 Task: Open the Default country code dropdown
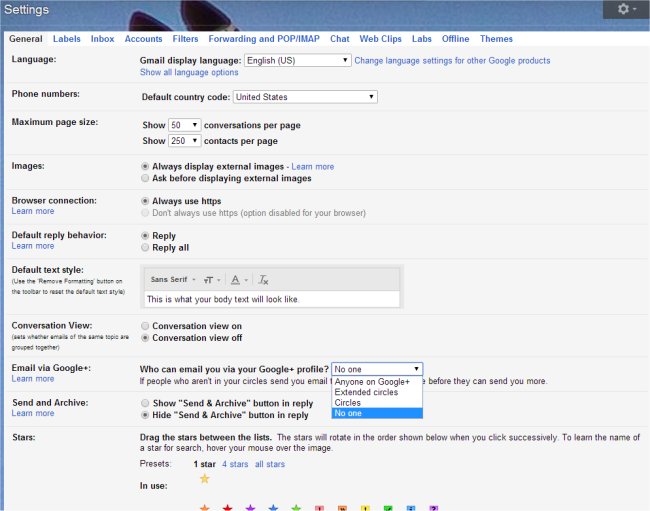click(x=305, y=97)
